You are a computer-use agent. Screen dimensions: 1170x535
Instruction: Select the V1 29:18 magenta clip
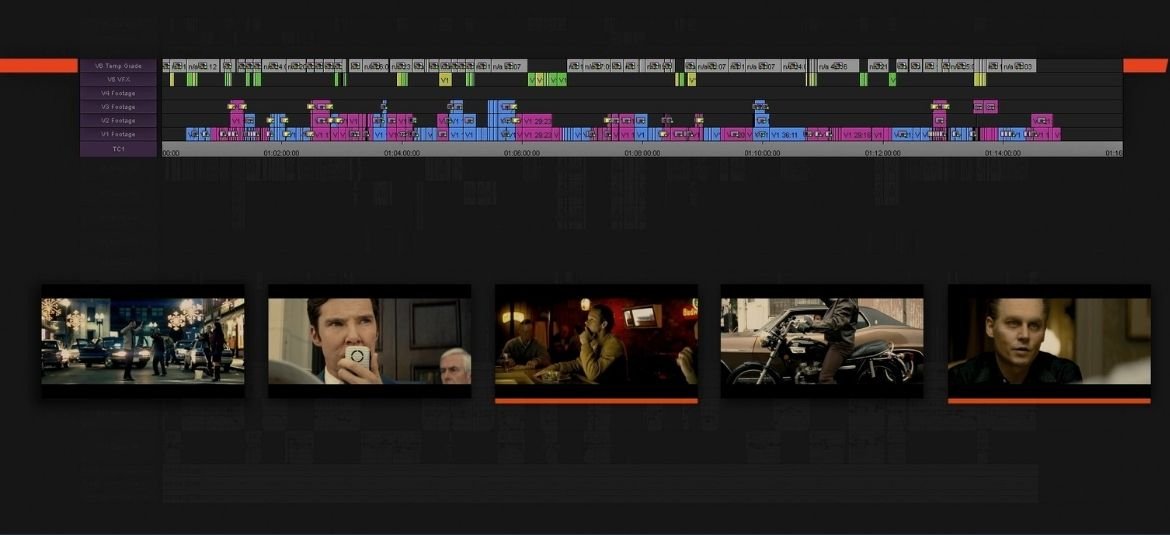(x=857, y=134)
